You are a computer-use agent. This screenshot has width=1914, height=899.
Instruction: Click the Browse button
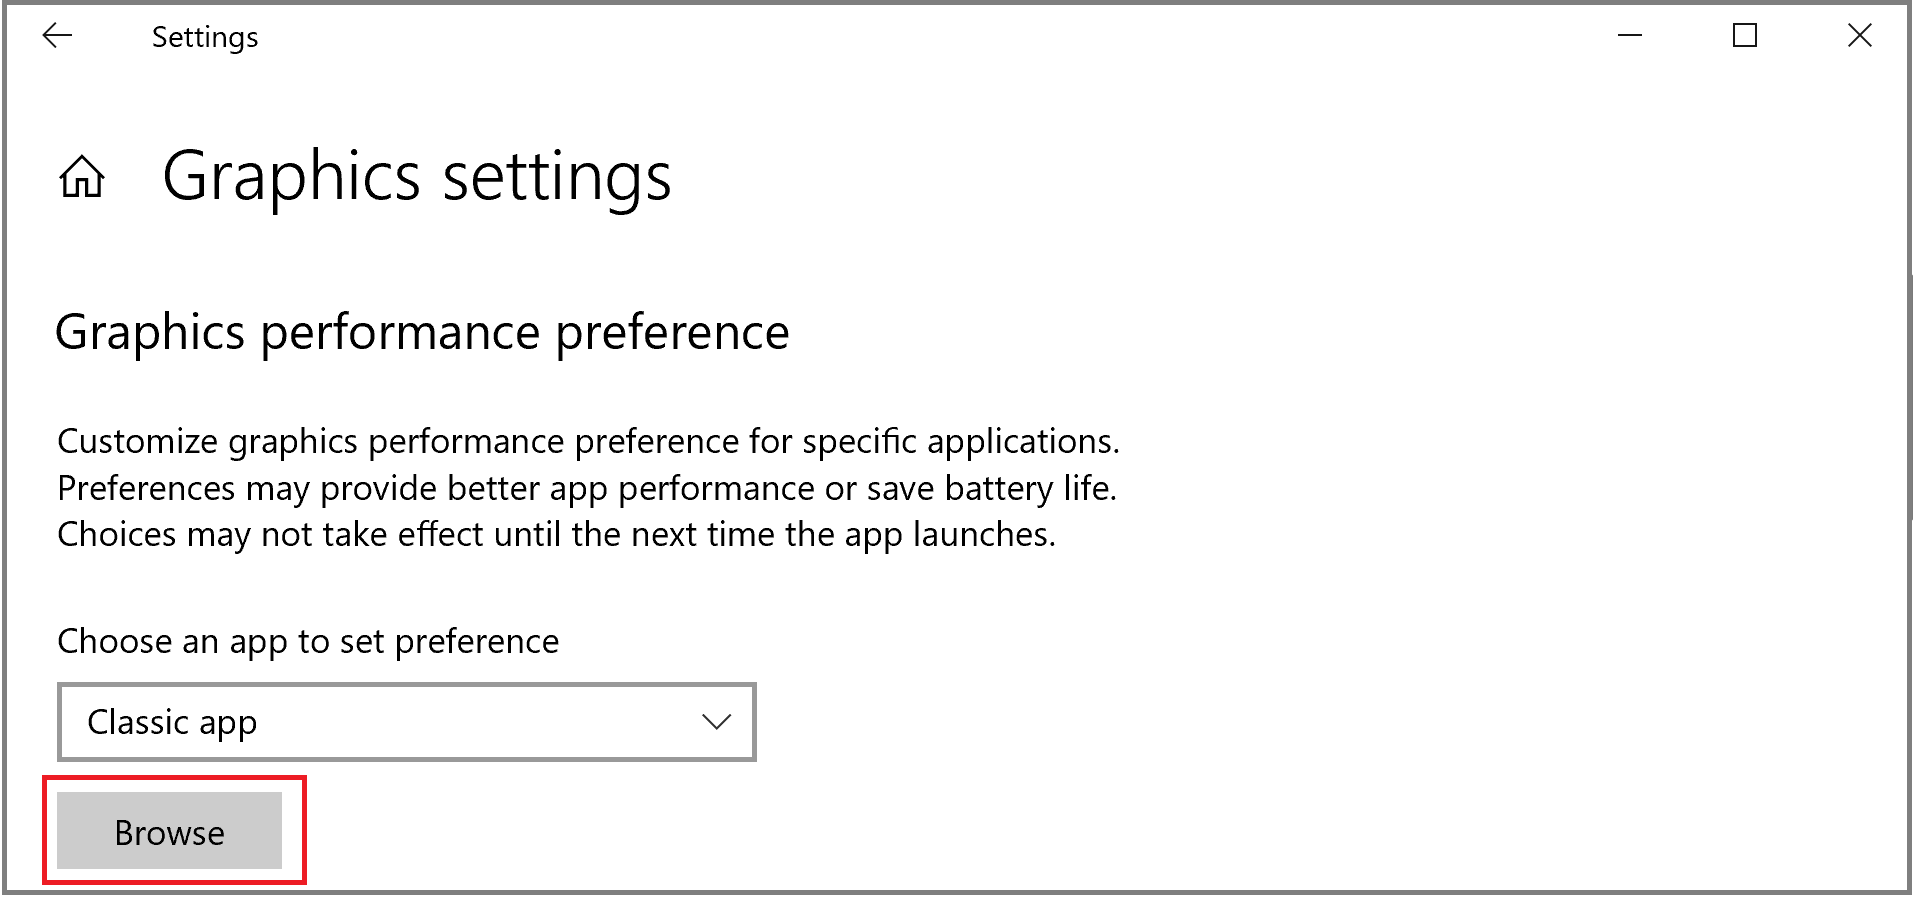pos(169,832)
